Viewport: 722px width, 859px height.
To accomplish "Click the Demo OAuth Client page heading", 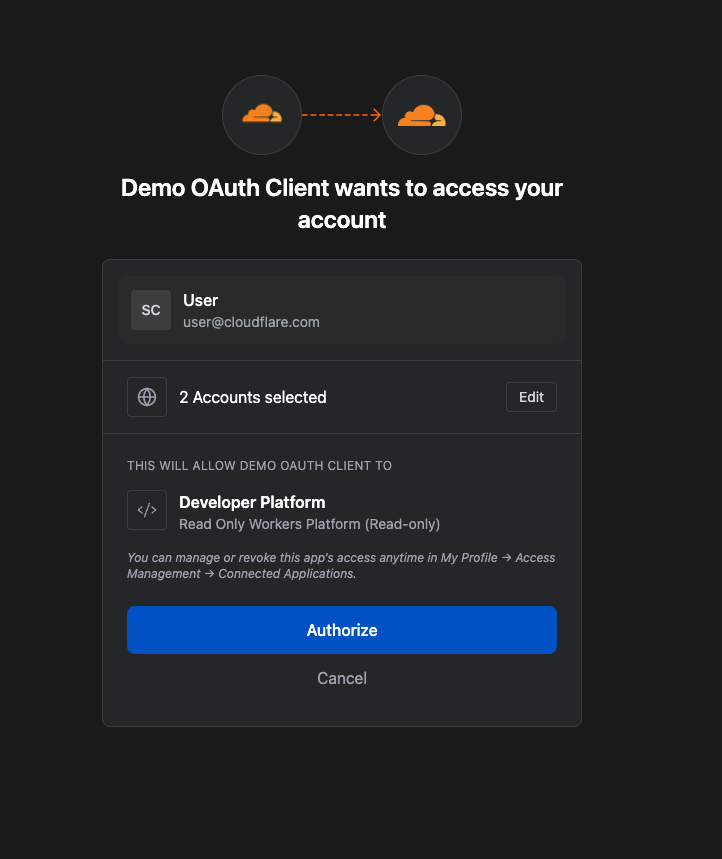I will click(x=342, y=204).
